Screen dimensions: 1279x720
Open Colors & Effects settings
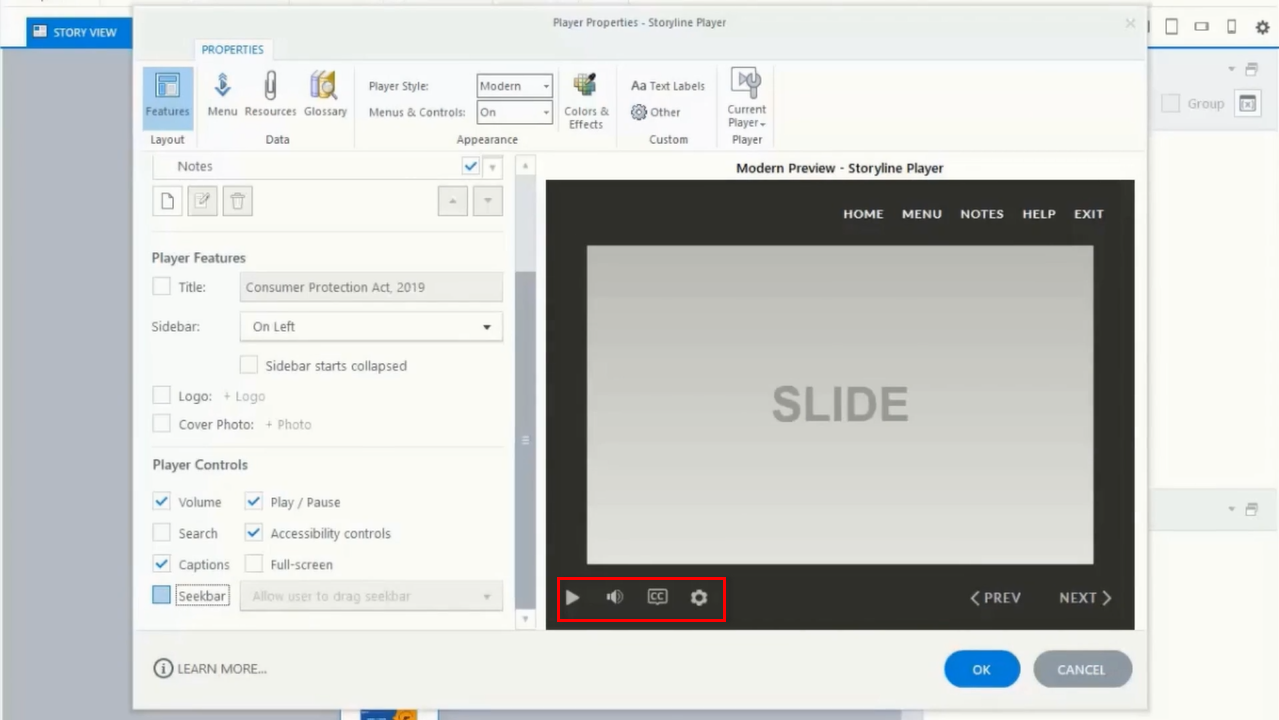[586, 100]
